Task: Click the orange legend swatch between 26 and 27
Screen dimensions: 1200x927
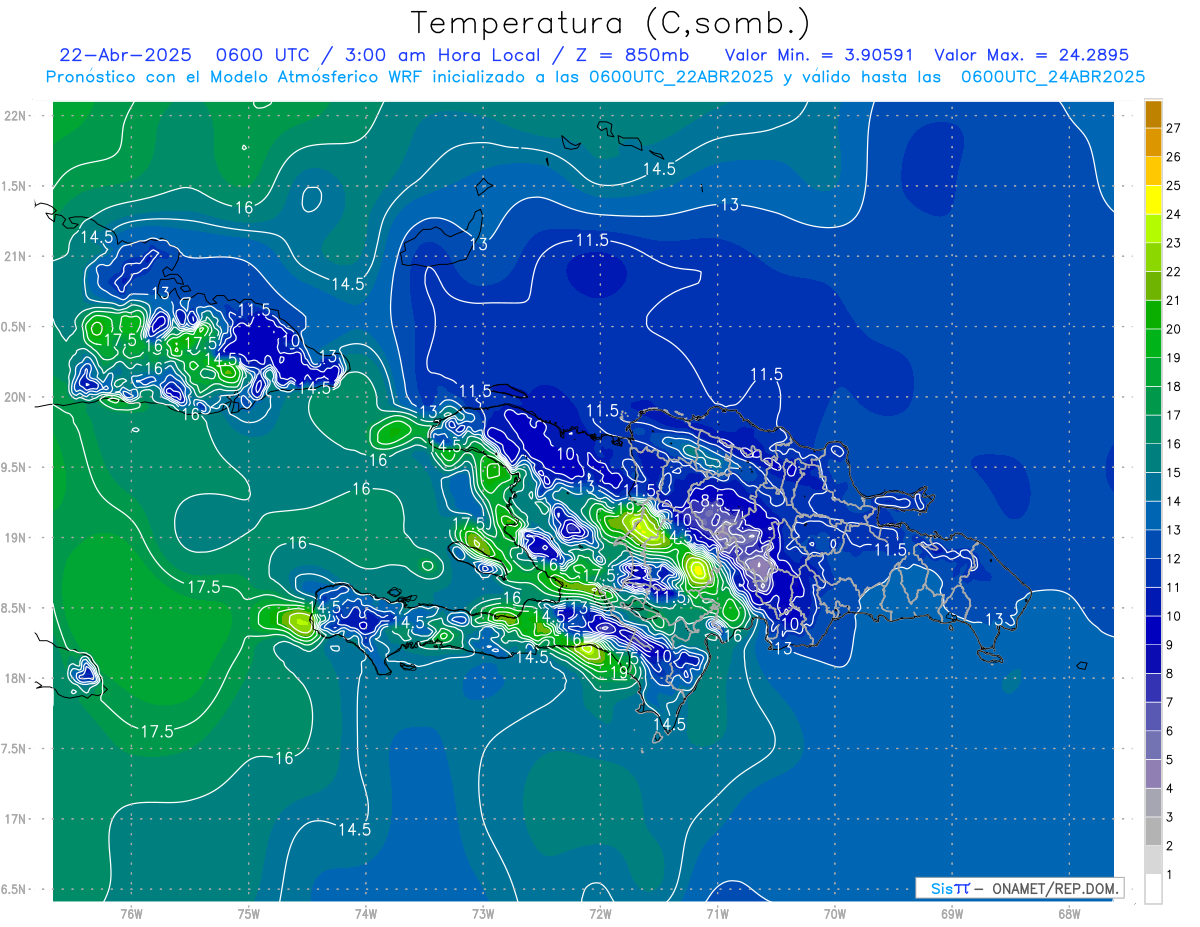Action: 1153,142
